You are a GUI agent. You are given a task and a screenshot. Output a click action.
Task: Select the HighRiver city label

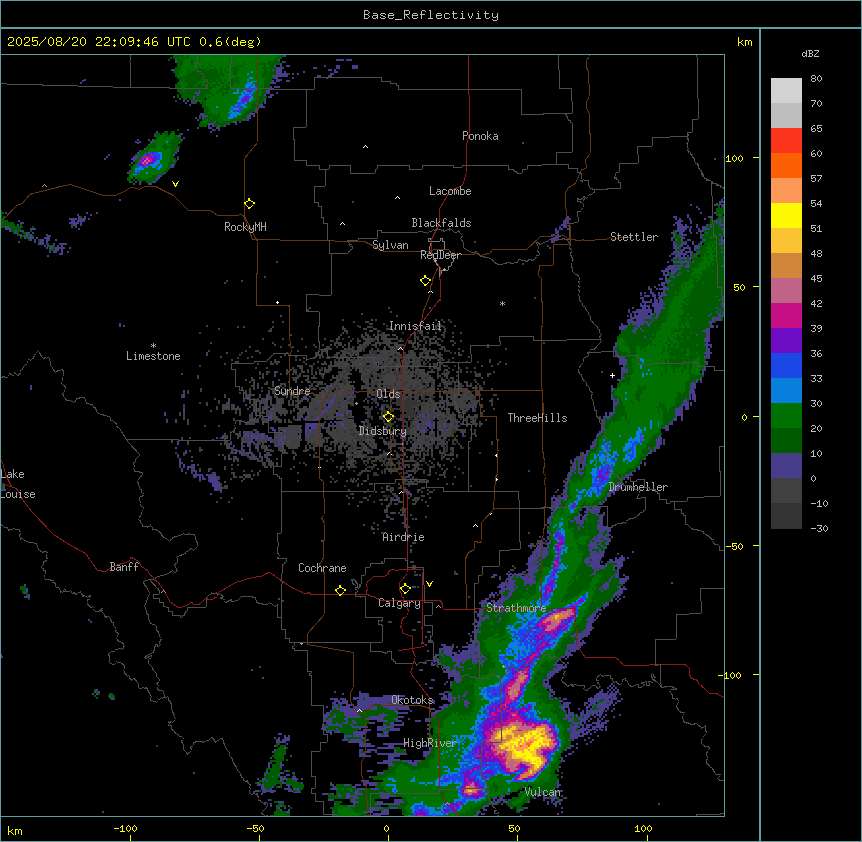(x=430, y=743)
